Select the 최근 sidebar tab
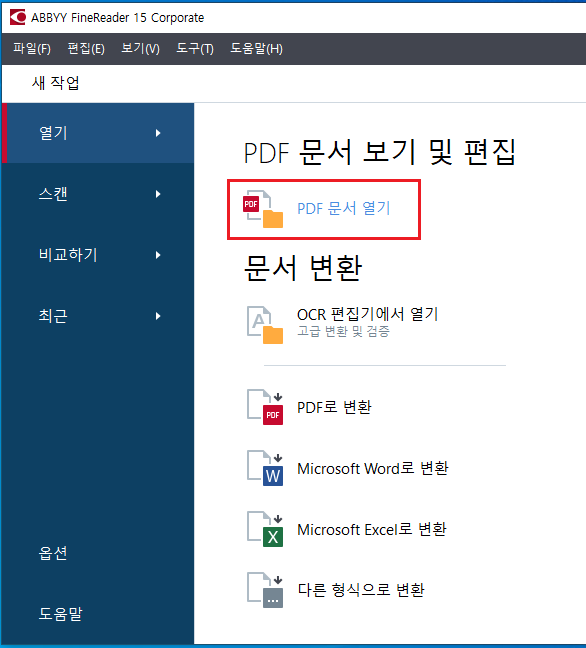Image resolution: width=586 pixels, height=648 pixels. pyautogui.click(x=98, y=316)
